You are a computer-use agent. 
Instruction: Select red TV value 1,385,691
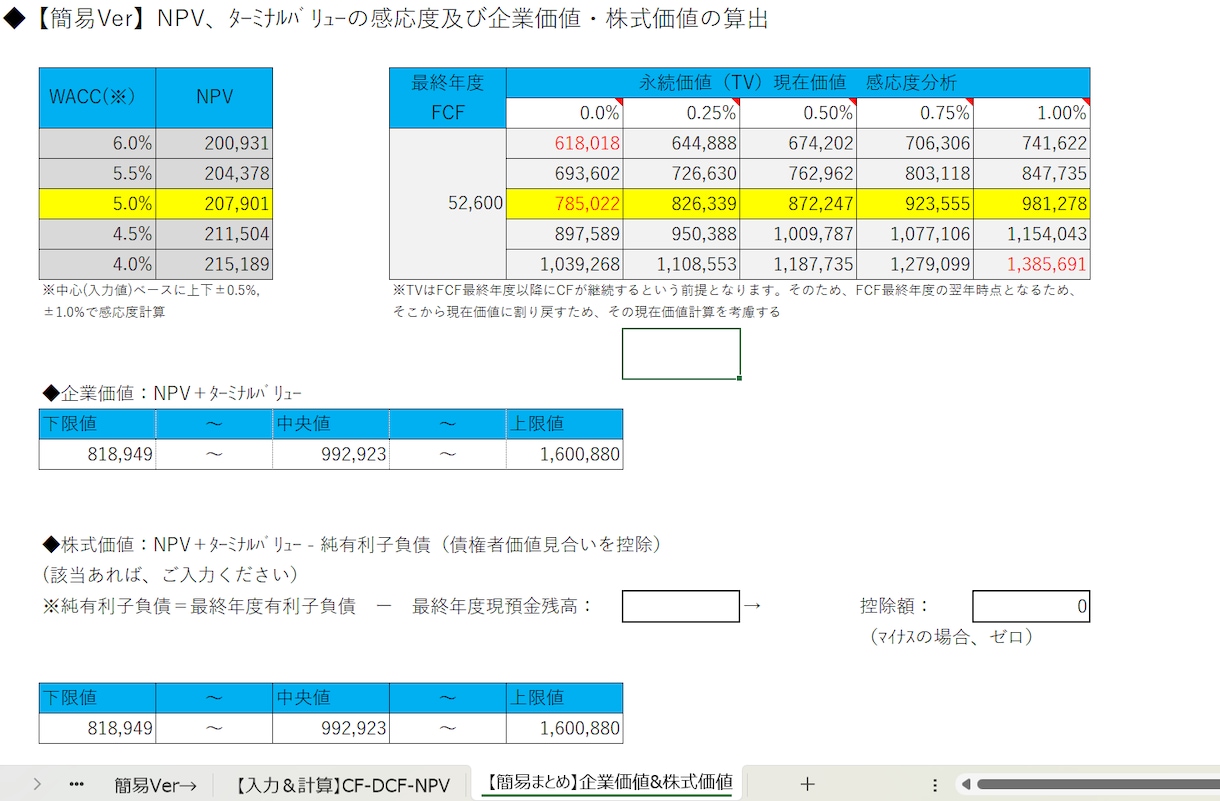tap(1032, 264)
